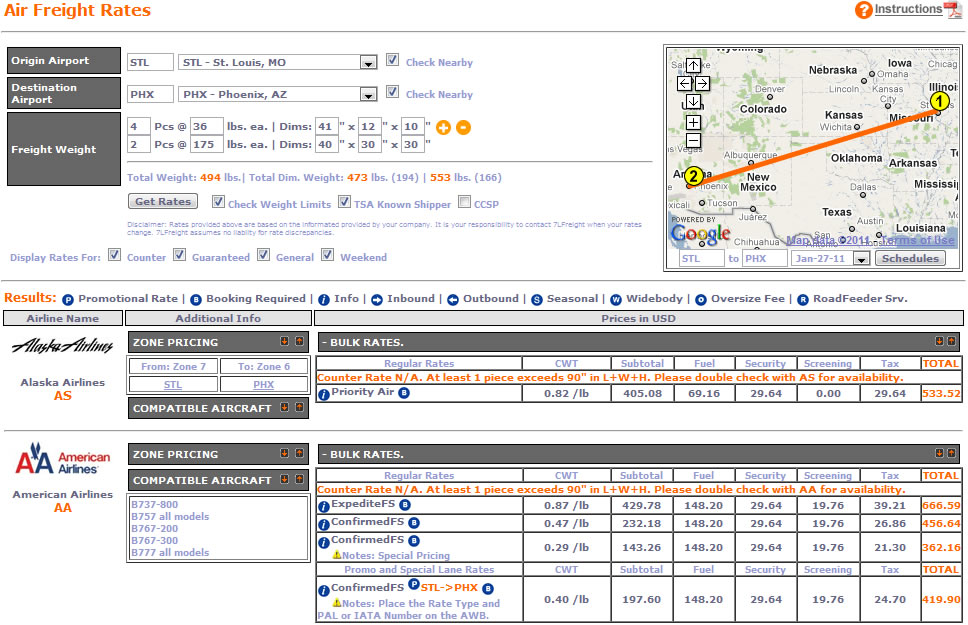This screenshot has height=625, width=968.
Task: Collapse American Compatible Aircraft up arrow
Action: tap(299, 479)
